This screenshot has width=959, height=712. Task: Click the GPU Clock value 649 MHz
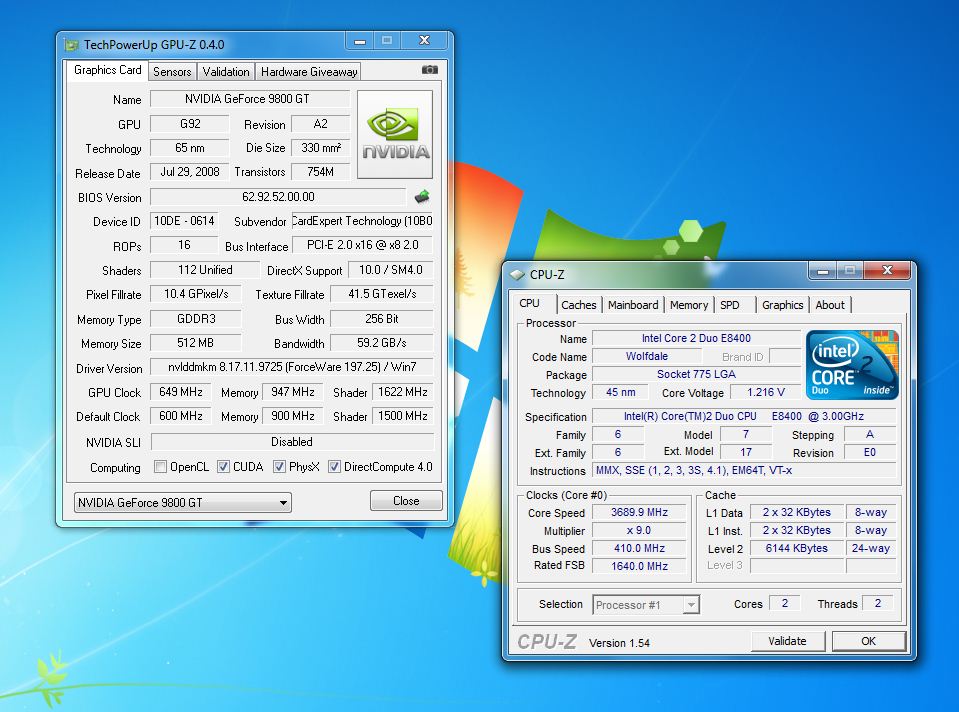180,392
